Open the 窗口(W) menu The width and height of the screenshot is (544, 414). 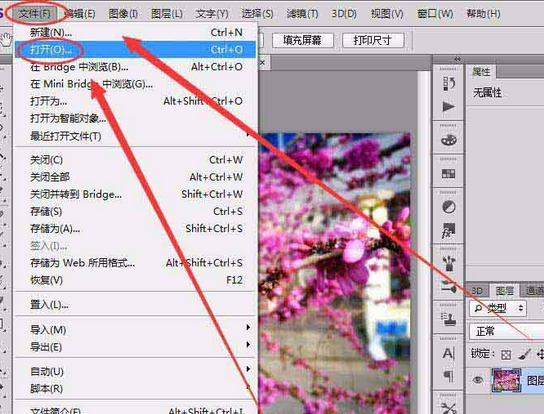coord(435,14)
